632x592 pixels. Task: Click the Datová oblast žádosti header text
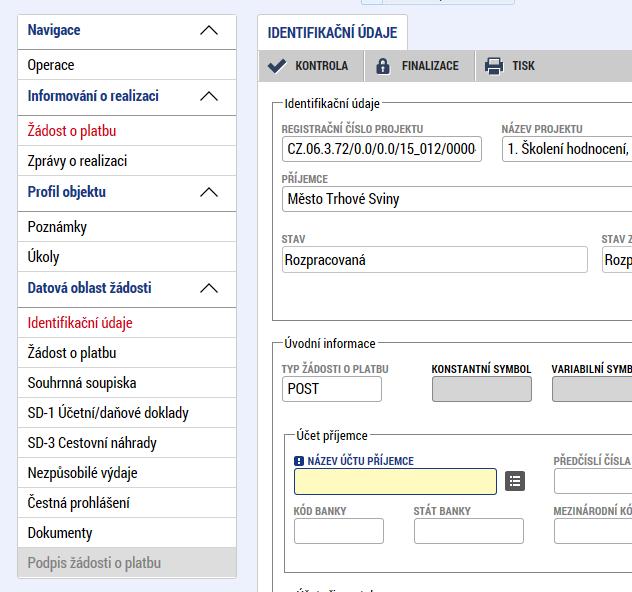coord(89,288)
